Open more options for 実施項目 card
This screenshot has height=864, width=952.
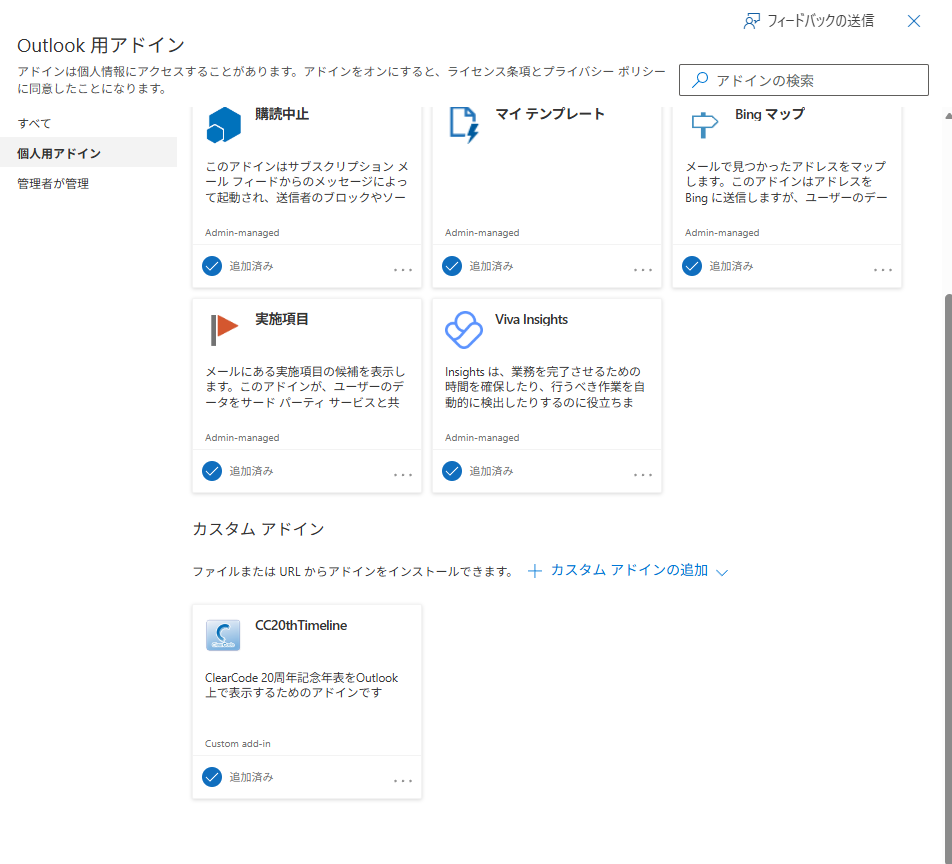[x=403, y=474]
